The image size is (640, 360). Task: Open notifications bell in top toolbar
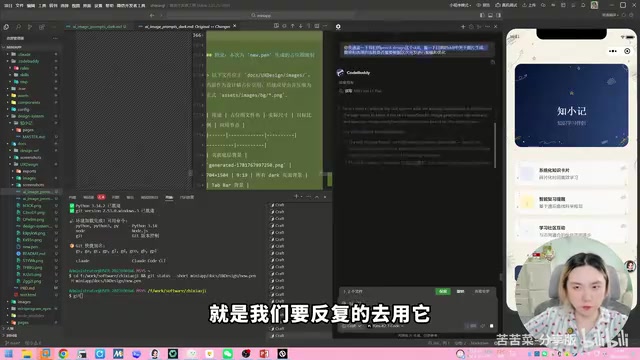[x=583, y=5]
